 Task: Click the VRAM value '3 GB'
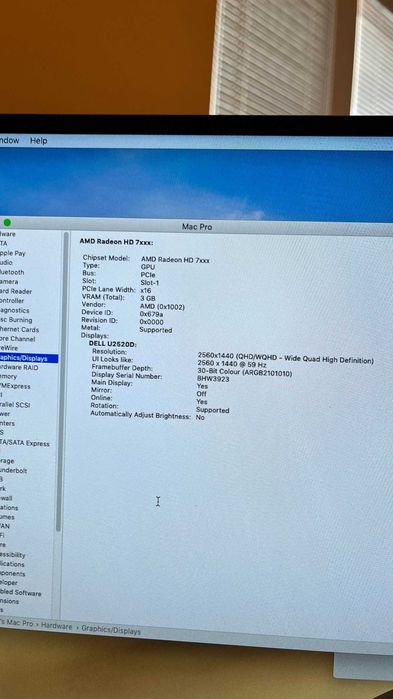click(x=148, y=298)
